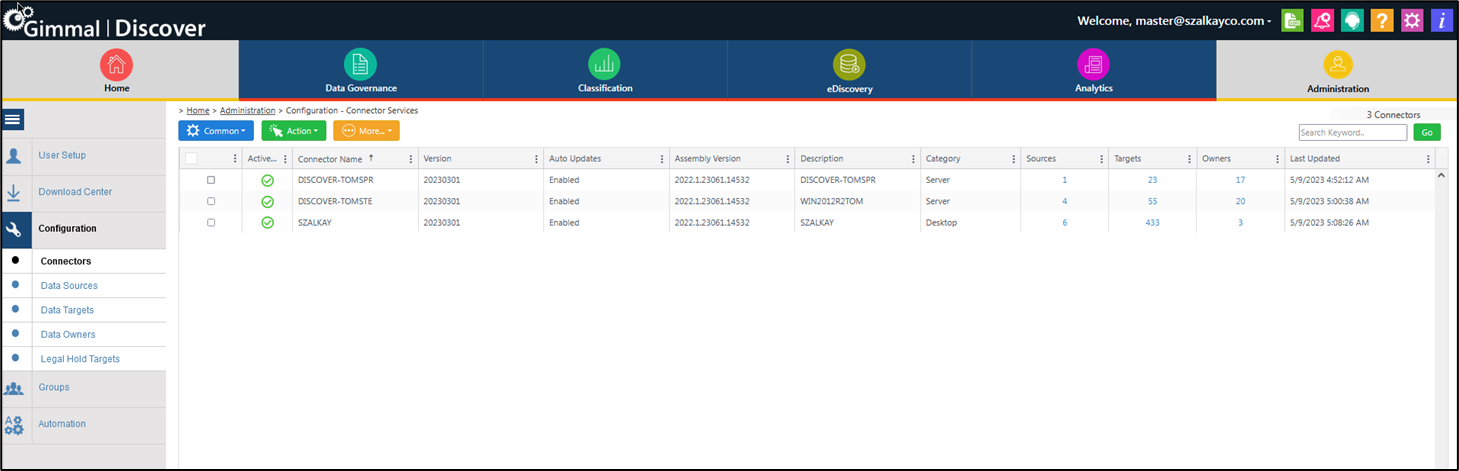Switch to the eDiscovery tab

[x=849, y=71]
